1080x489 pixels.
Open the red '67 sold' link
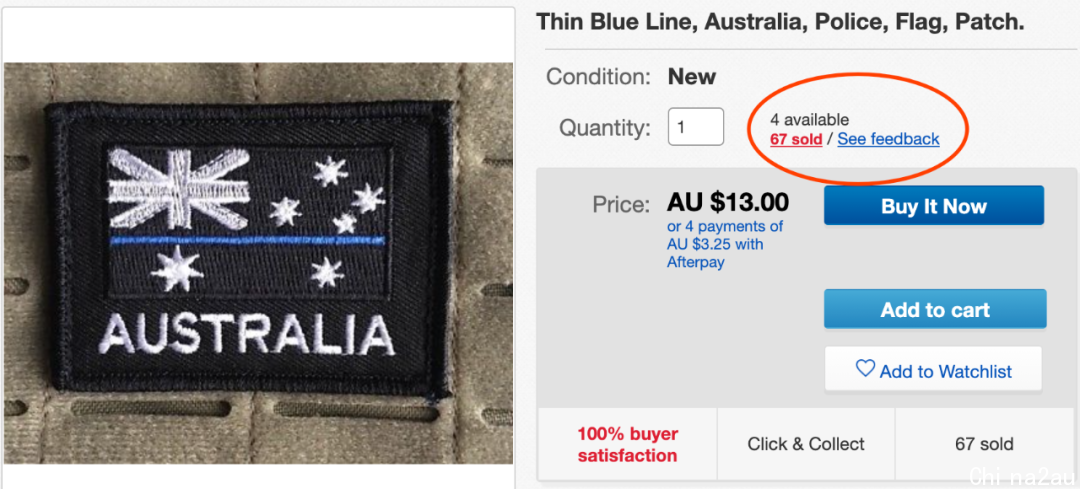(796, 139)
